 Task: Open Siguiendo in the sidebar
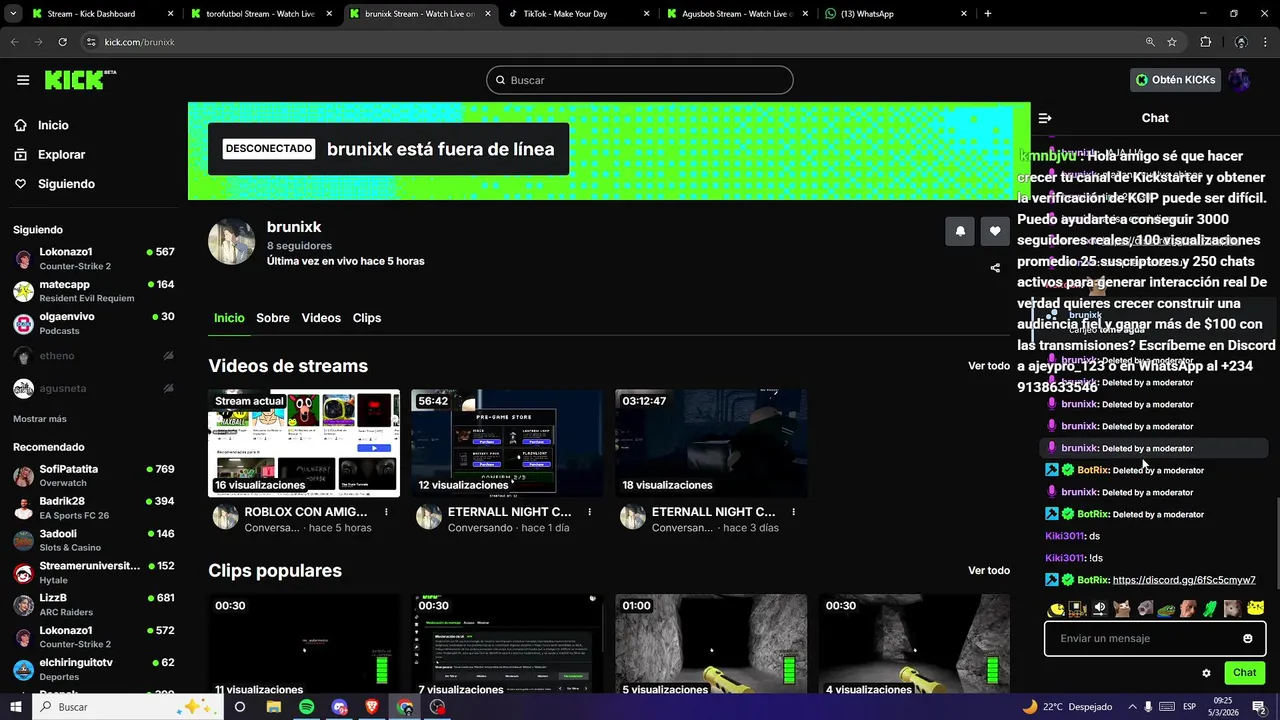pos(66,184)
